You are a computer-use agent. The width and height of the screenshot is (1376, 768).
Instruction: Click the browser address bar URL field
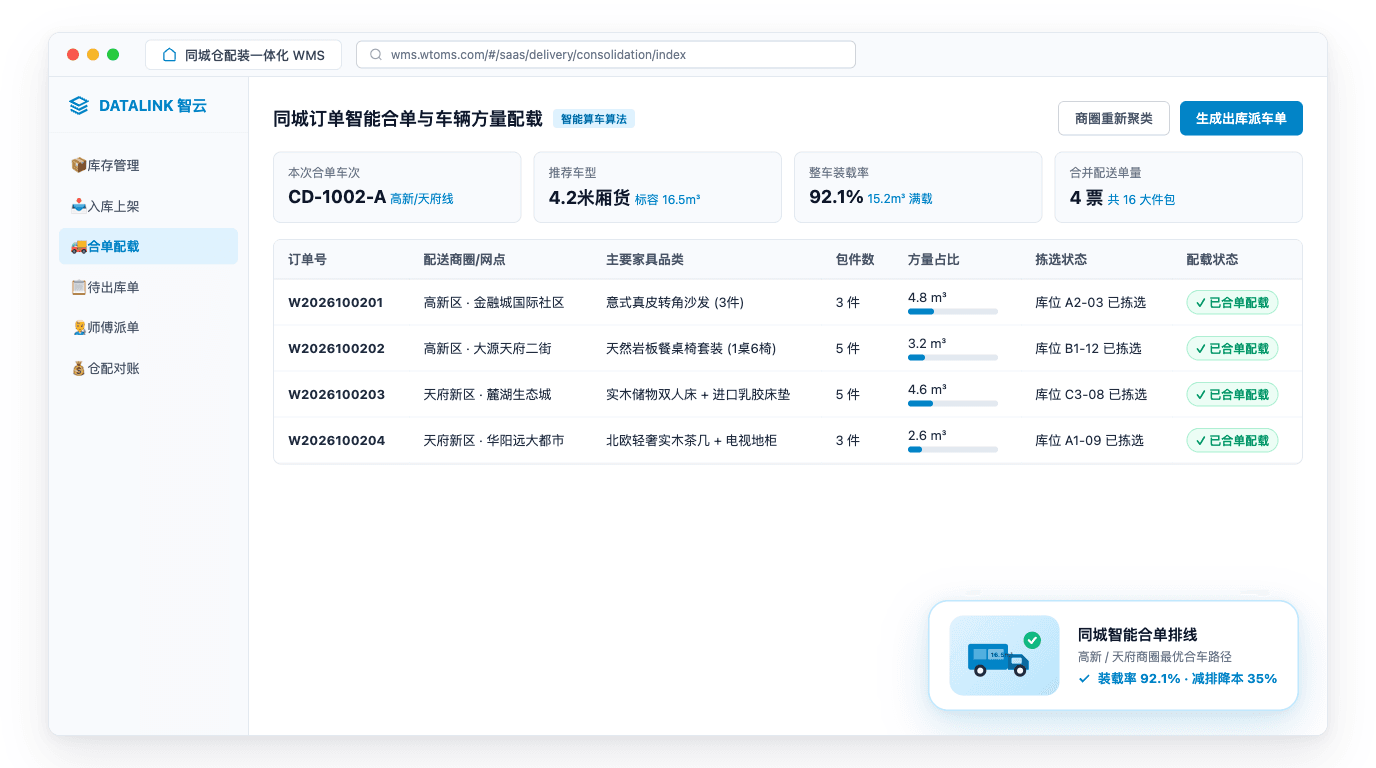tap(606, 55)
